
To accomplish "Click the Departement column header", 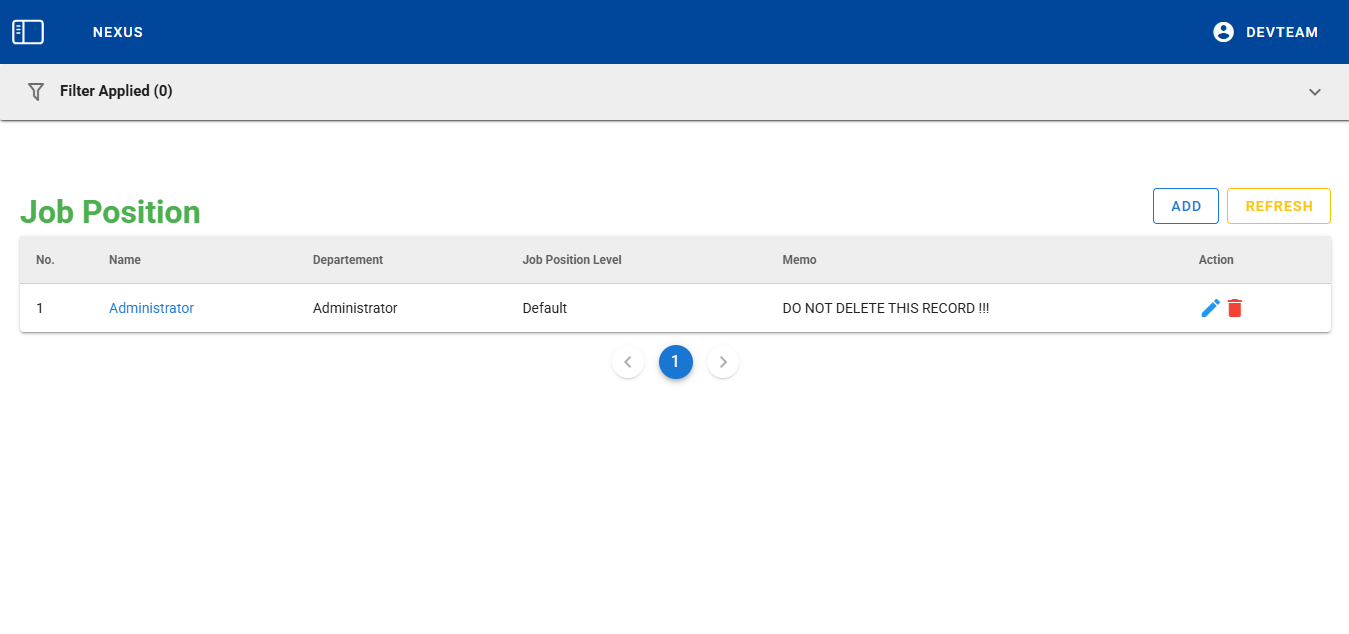I will 348,260.
